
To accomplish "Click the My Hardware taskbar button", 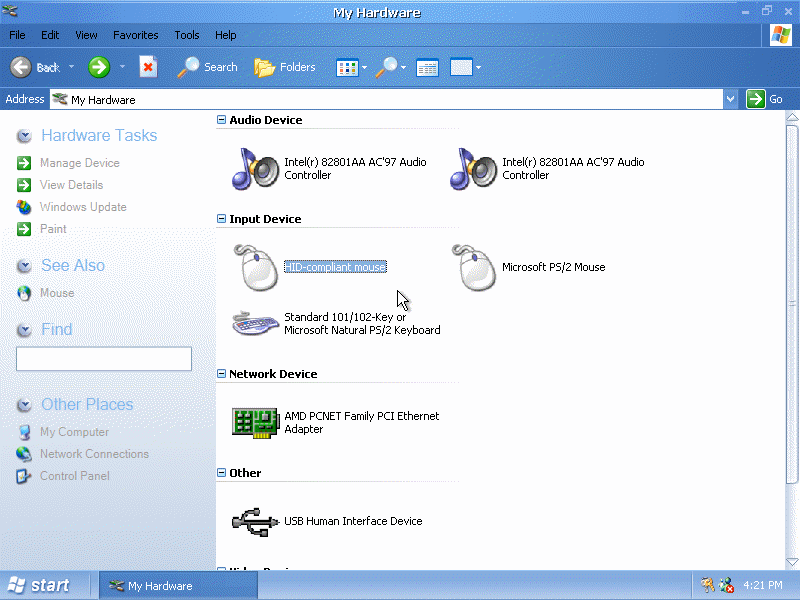I will coord(178,586).
